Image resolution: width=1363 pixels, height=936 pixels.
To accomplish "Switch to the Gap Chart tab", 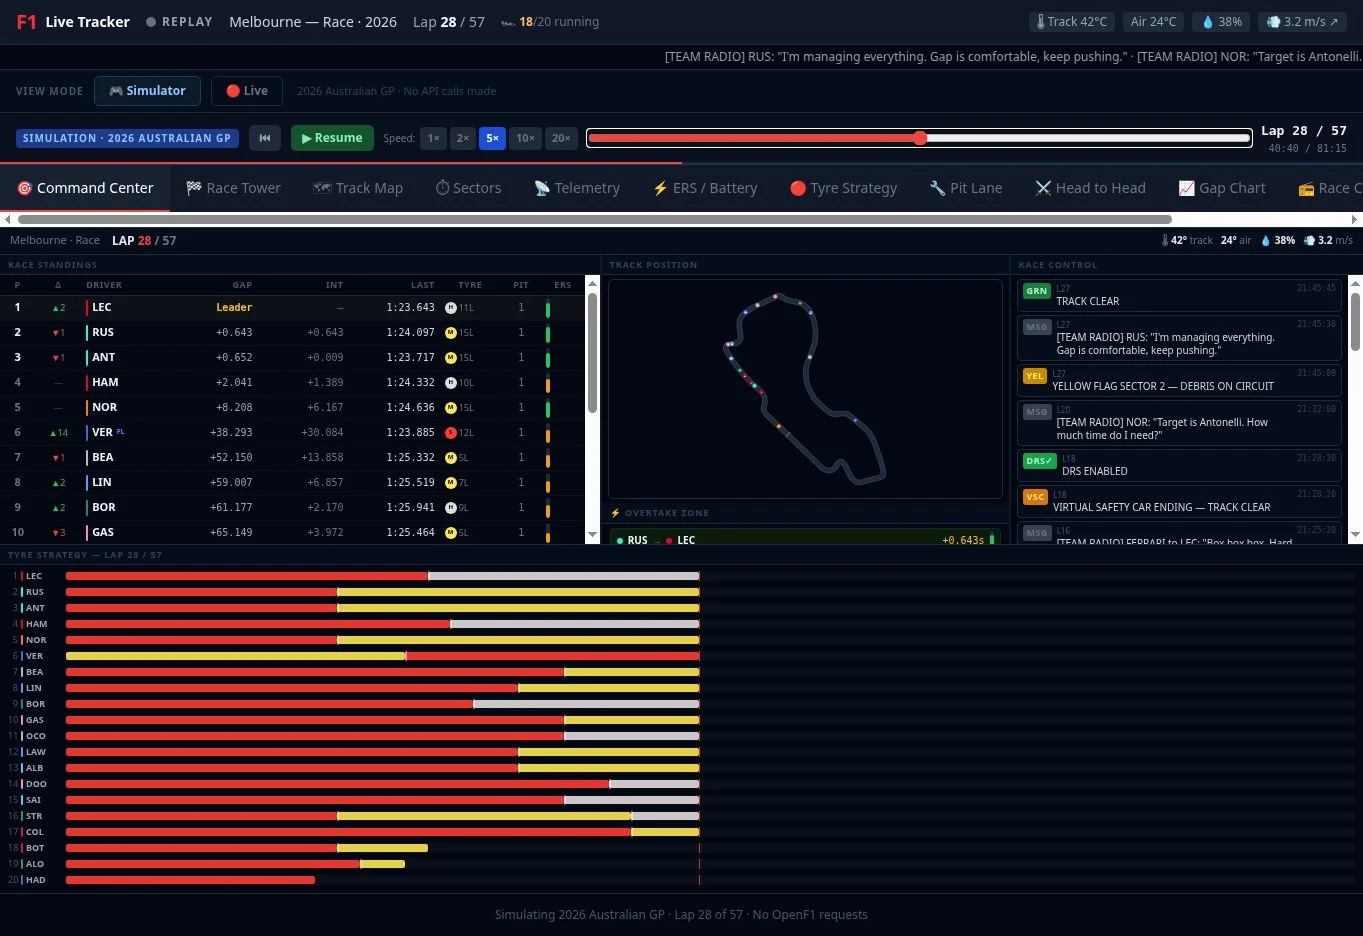I will coord(1222,188).
